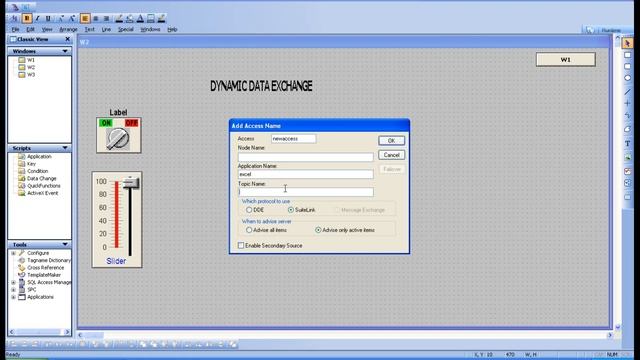Open the Help menu

pos(172,29)
